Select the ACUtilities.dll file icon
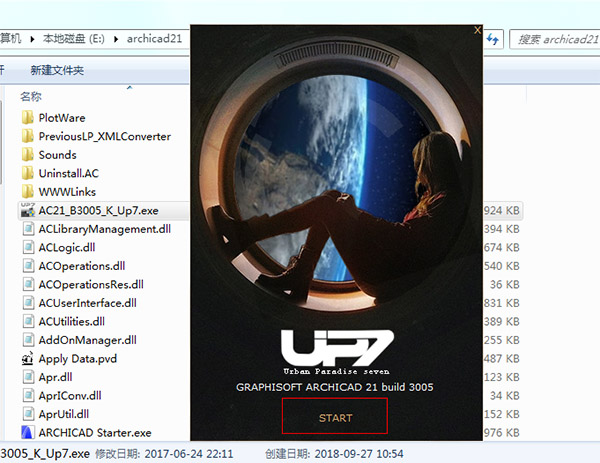This screenshot has width=600, height=463. click(x=28, y=321)
